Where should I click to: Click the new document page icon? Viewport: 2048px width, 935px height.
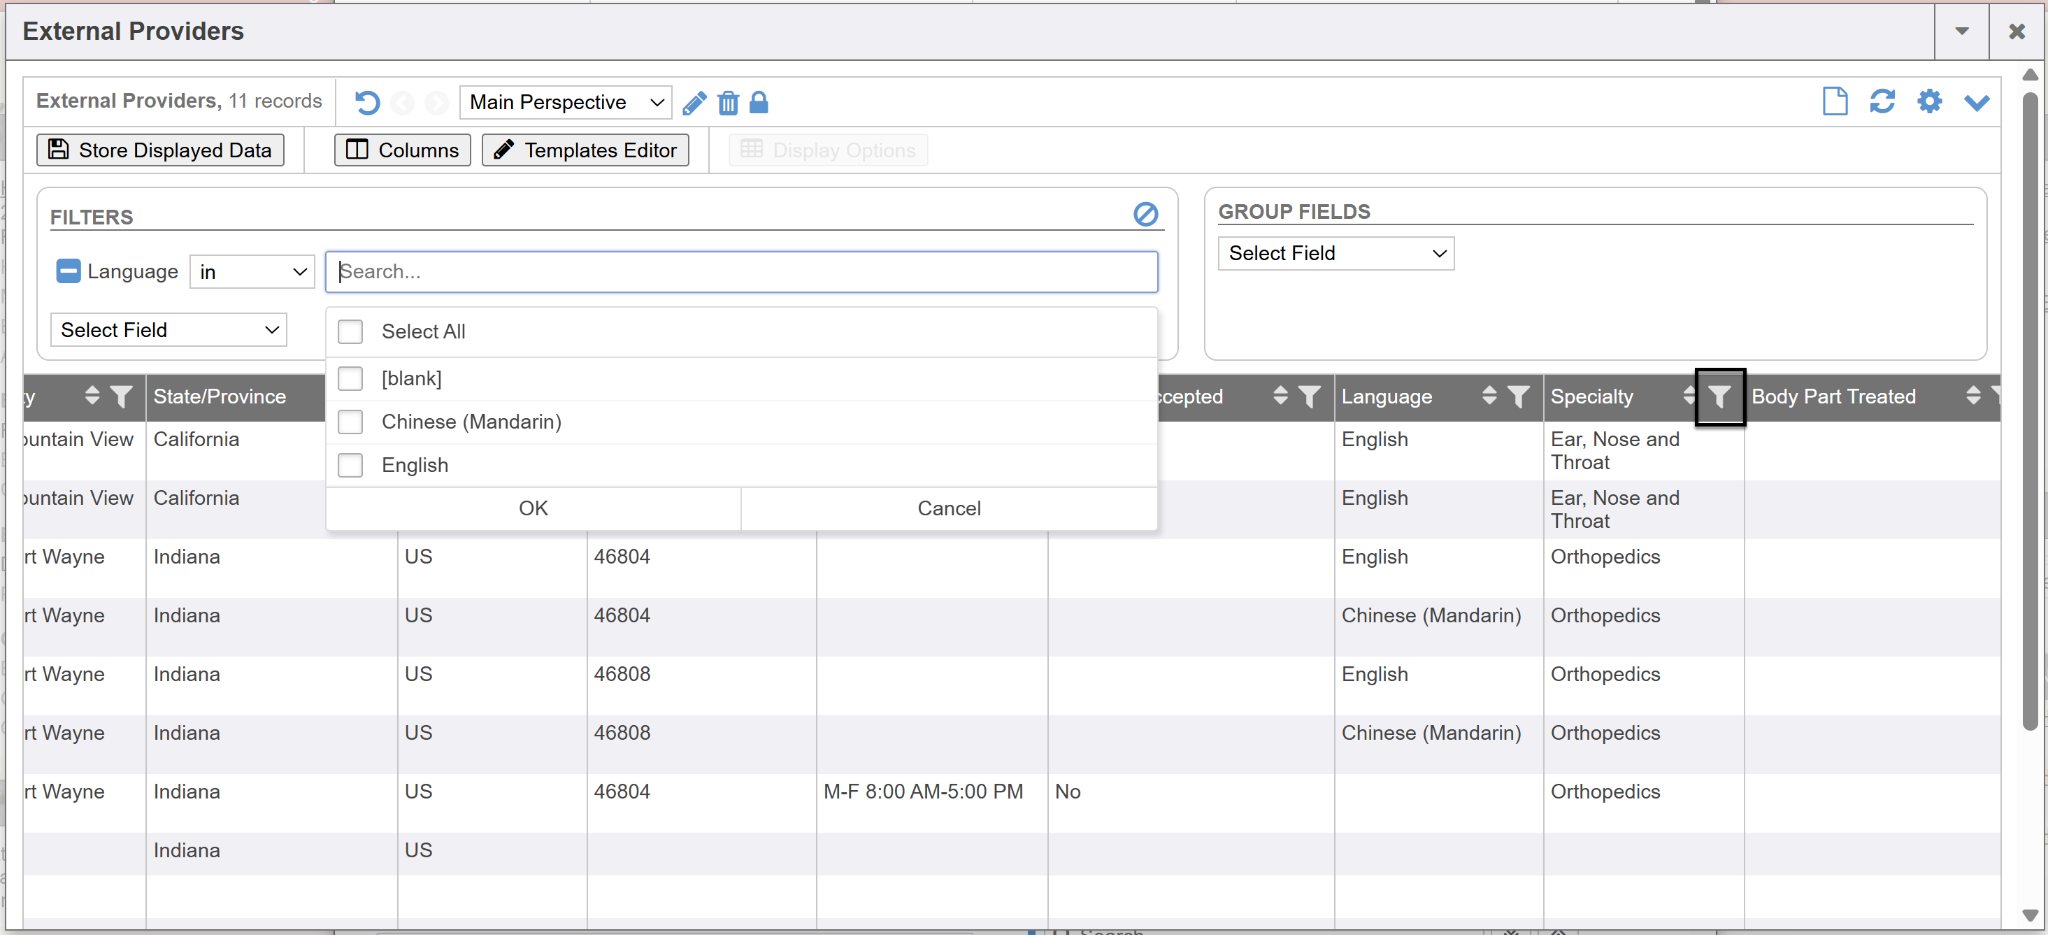(1834, 102)
